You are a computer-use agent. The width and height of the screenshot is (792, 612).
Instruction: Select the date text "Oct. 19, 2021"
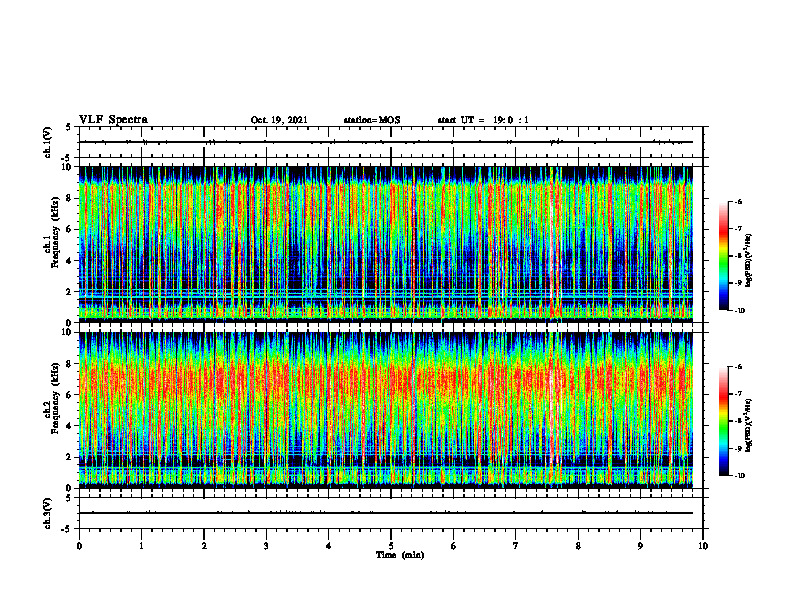[279, 120]
